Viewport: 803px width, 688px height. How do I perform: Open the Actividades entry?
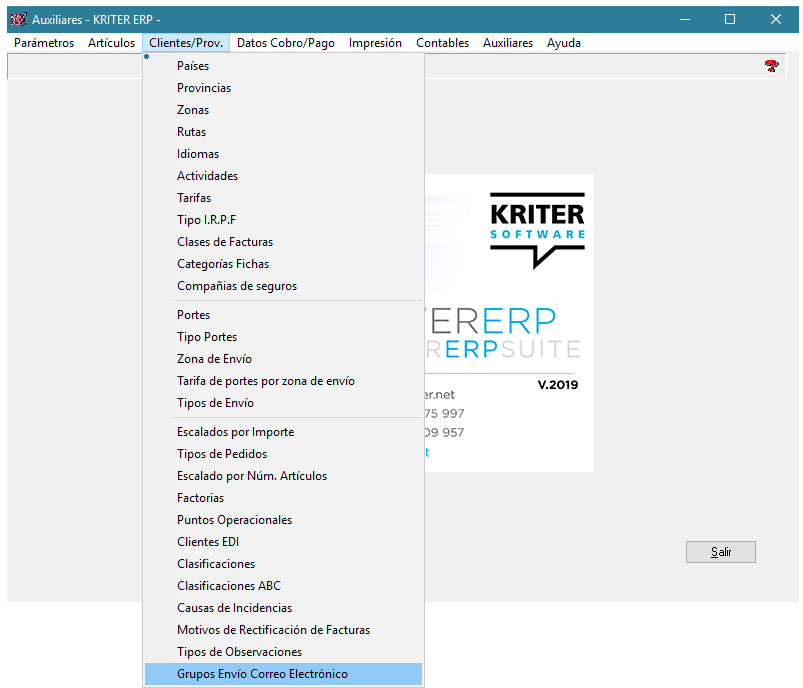coord(283,176)
